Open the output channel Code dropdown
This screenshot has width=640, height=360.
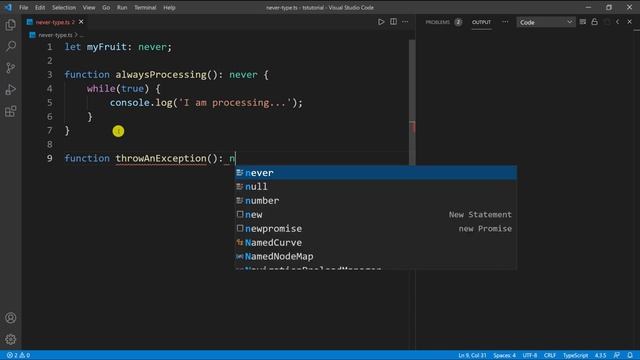click(546, 22)
